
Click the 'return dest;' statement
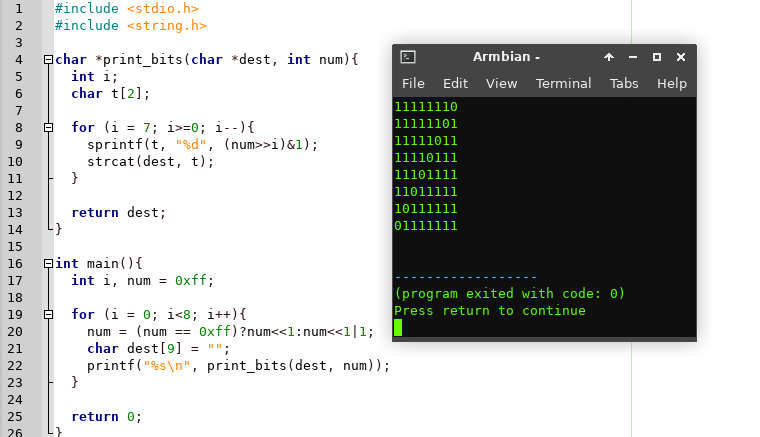(x=119, y=213)
